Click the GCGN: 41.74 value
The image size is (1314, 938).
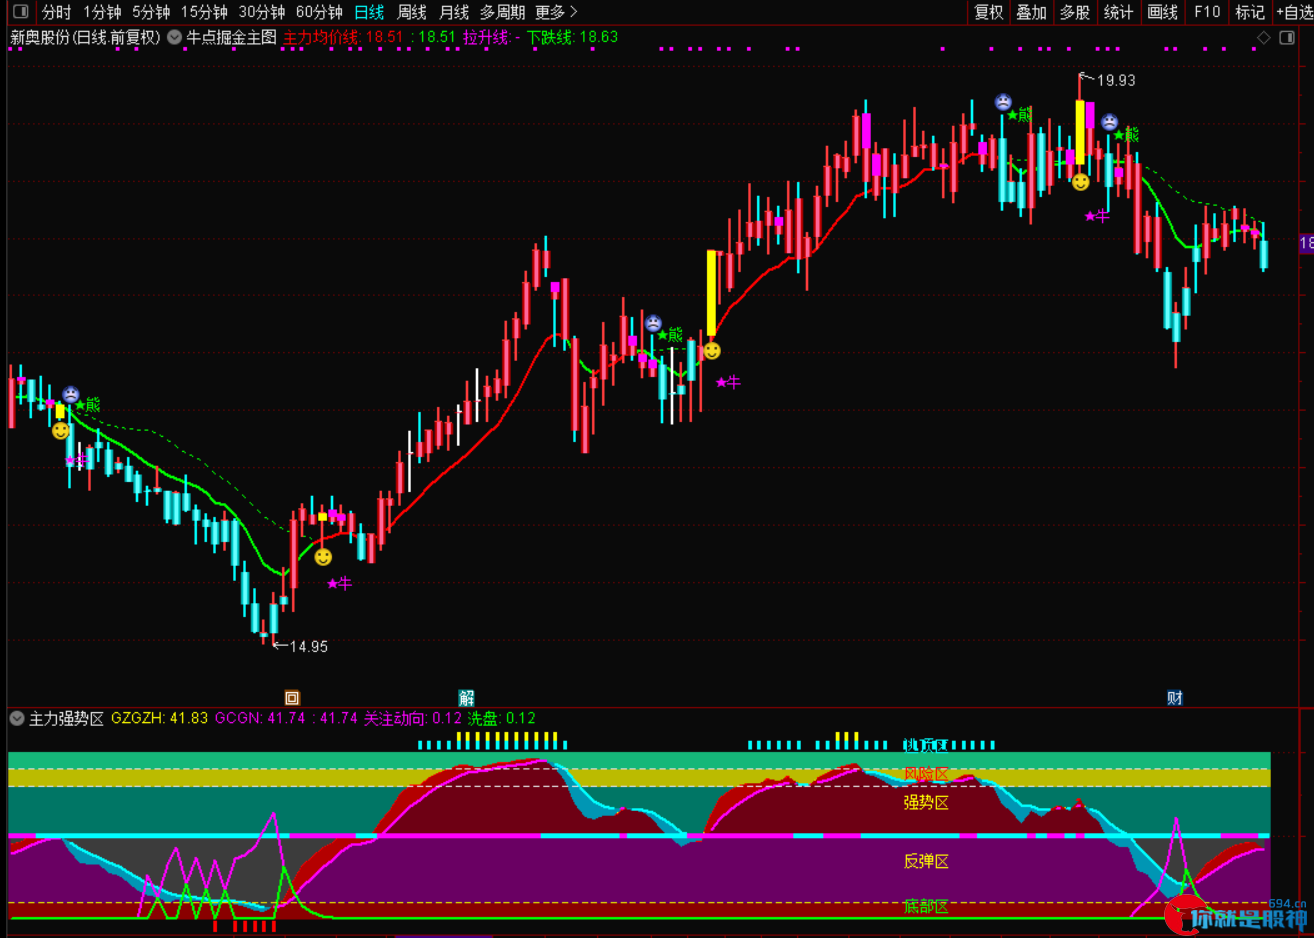coord(260,718)
